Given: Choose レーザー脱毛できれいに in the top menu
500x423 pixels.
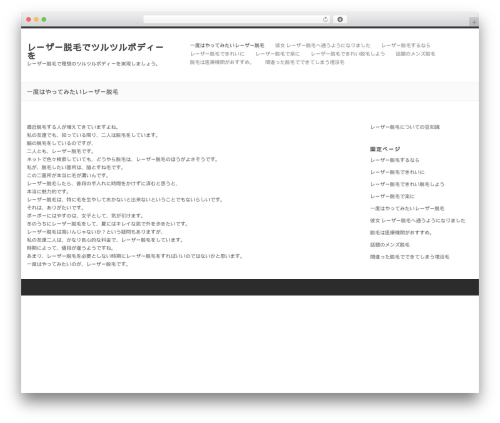Looking at the screenshot, I should [x=217, y=54].
